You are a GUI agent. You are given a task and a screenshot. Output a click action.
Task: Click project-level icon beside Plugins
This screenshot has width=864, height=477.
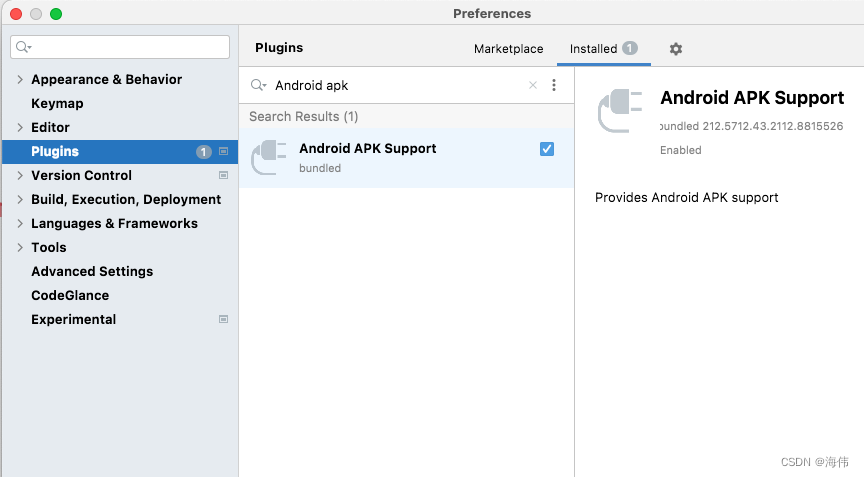tap(223, 151)
